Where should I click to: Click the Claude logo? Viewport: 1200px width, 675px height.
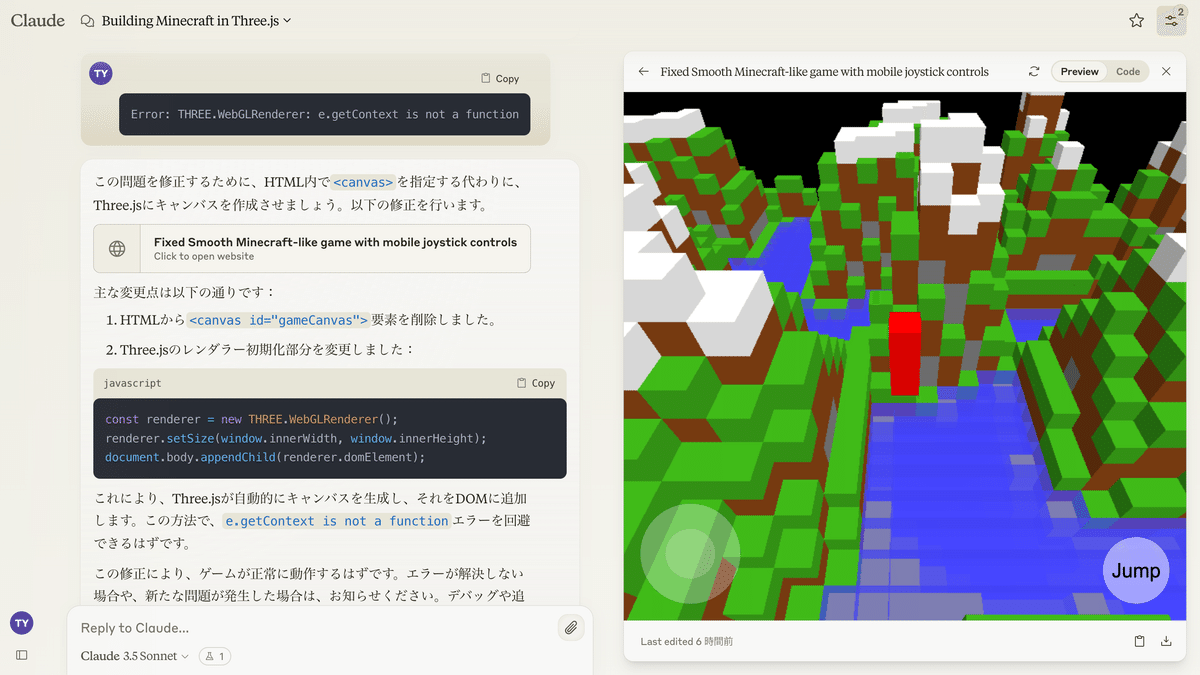click(x=38, y=20)
